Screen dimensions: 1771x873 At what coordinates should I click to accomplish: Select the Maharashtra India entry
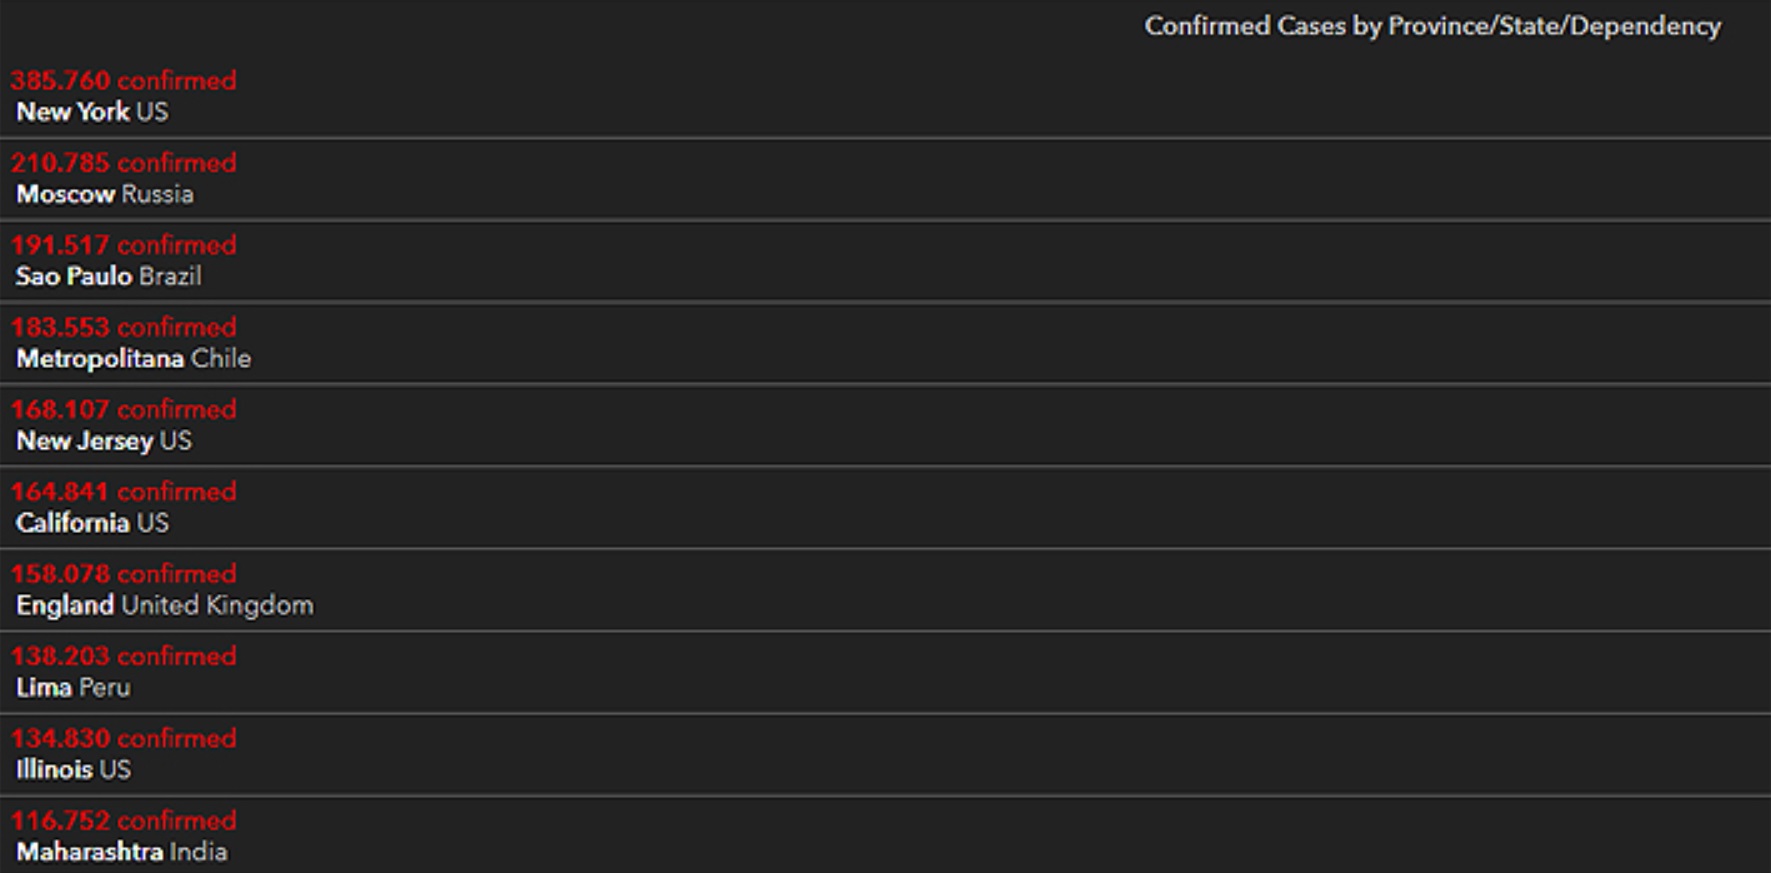pyautogui.click(x=121, y=852)
